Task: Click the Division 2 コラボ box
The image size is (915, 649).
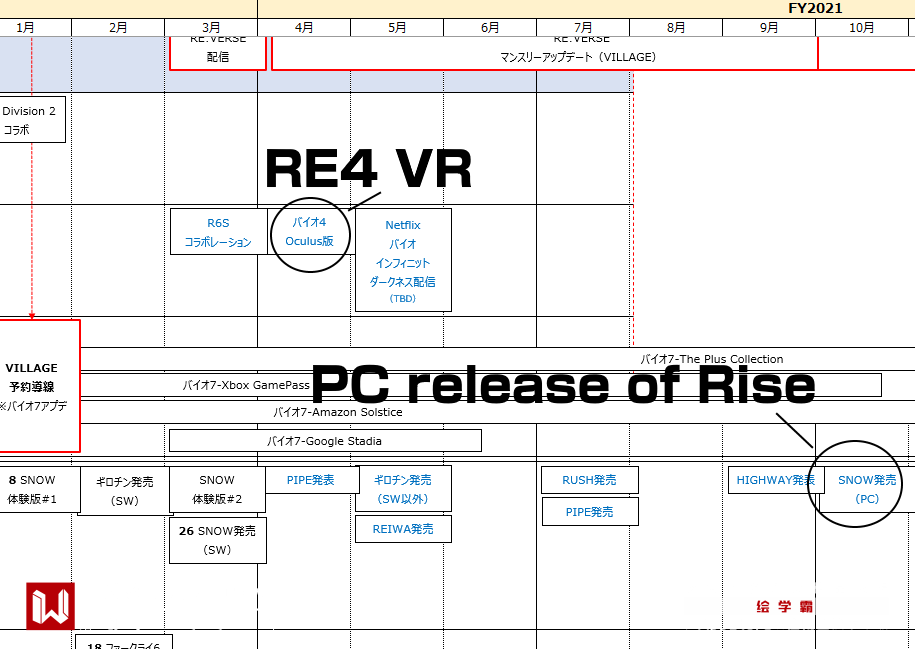Action: [x=32, y=120]
